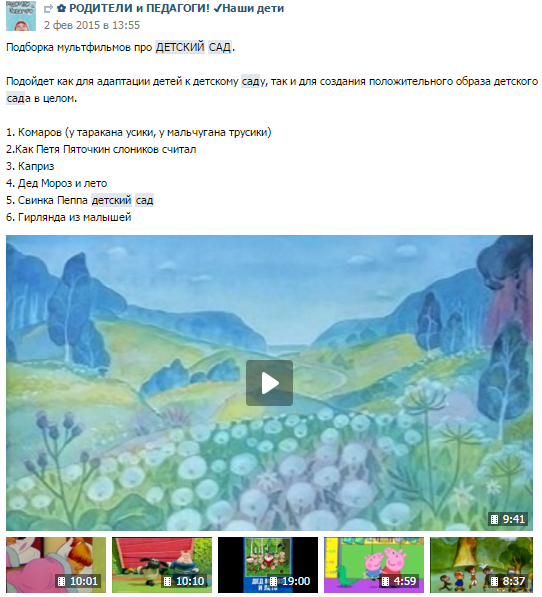The image size is (542, 597).
Task: Open the group avatar picture
Action: coord(21,16)
